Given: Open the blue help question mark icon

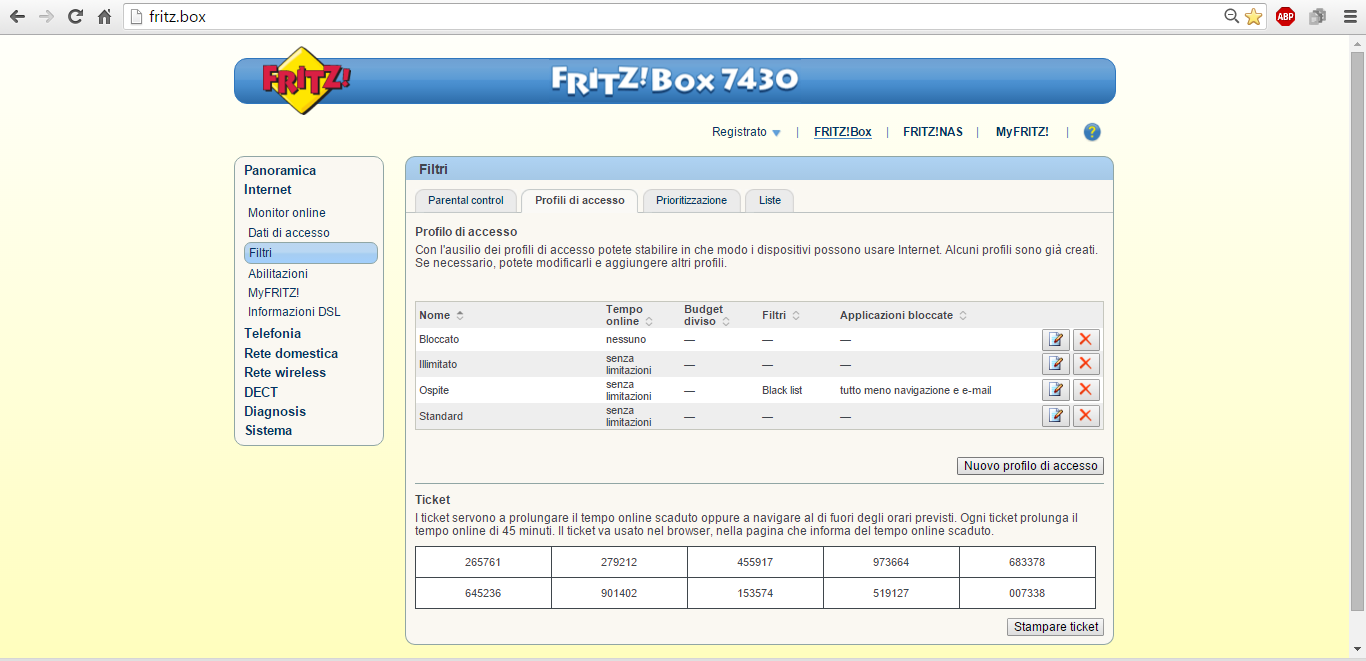Looking at the screenshot, I should click(1092, 132).
